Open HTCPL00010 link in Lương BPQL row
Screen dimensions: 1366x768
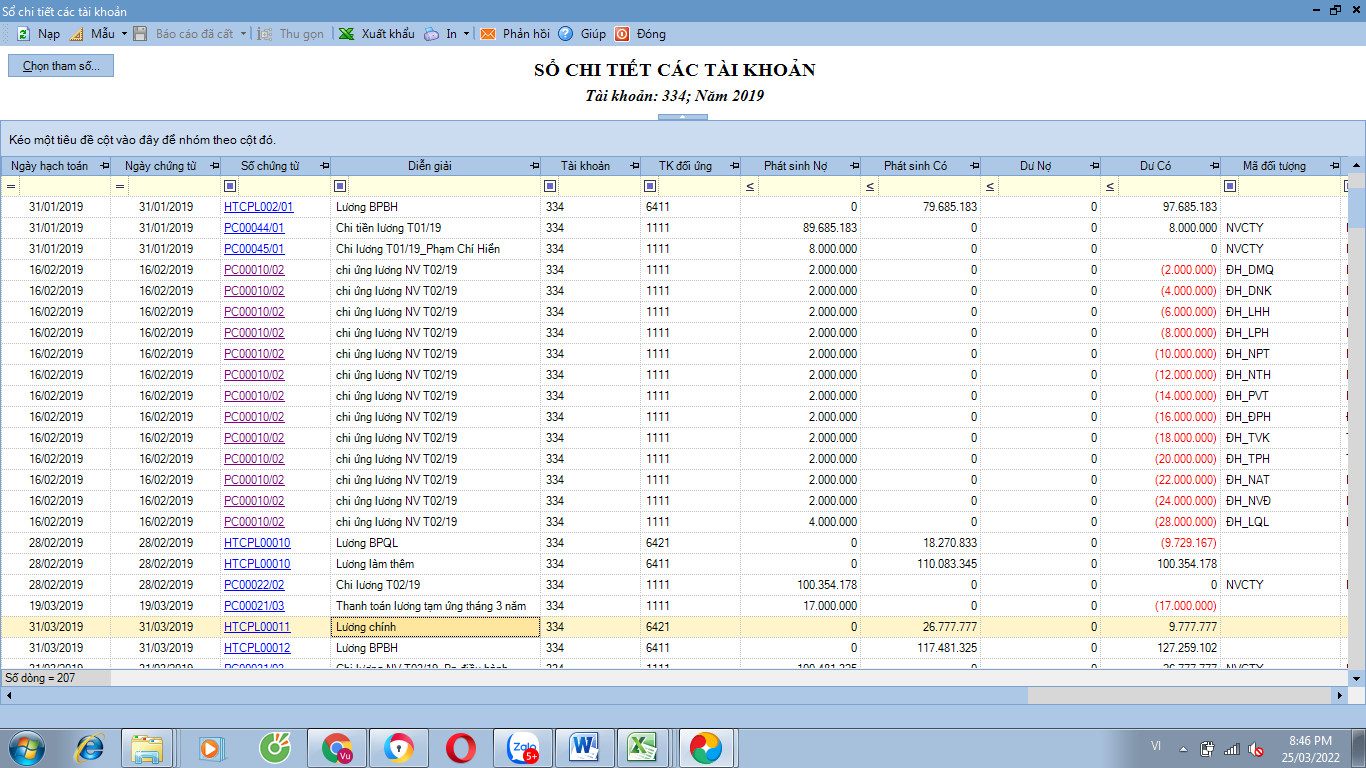[257, 543]
